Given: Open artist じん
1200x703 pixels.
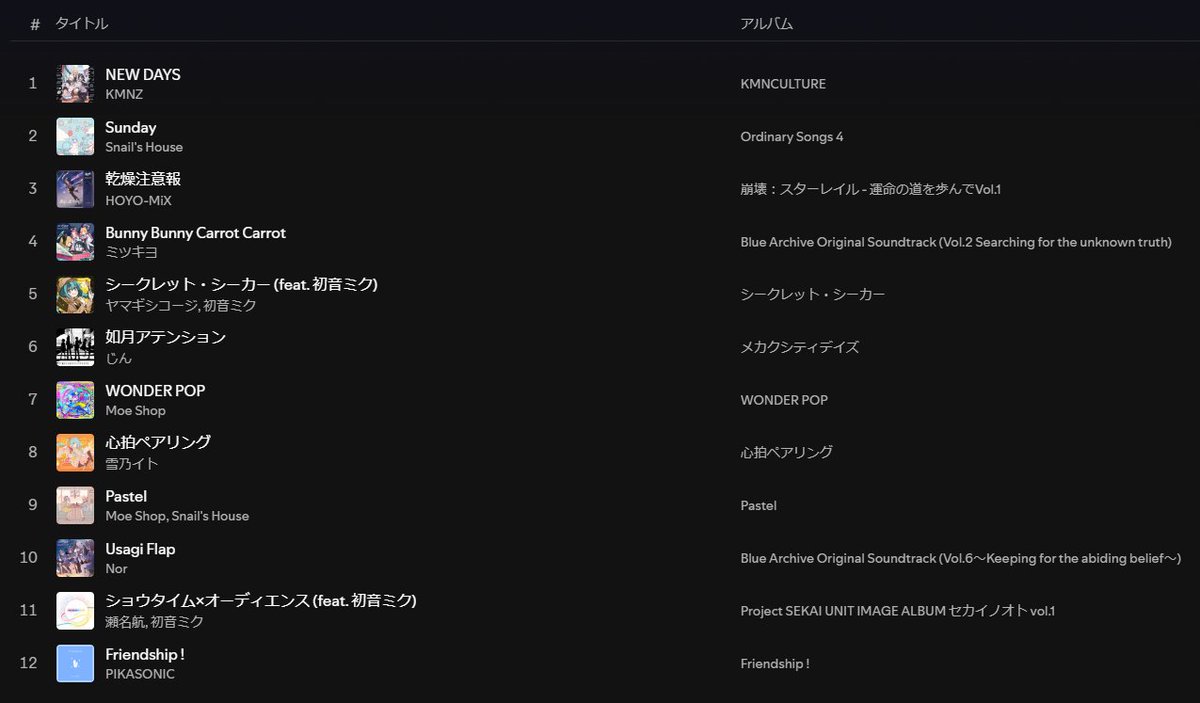Looking at the screenshot, I should coord(118,358).
